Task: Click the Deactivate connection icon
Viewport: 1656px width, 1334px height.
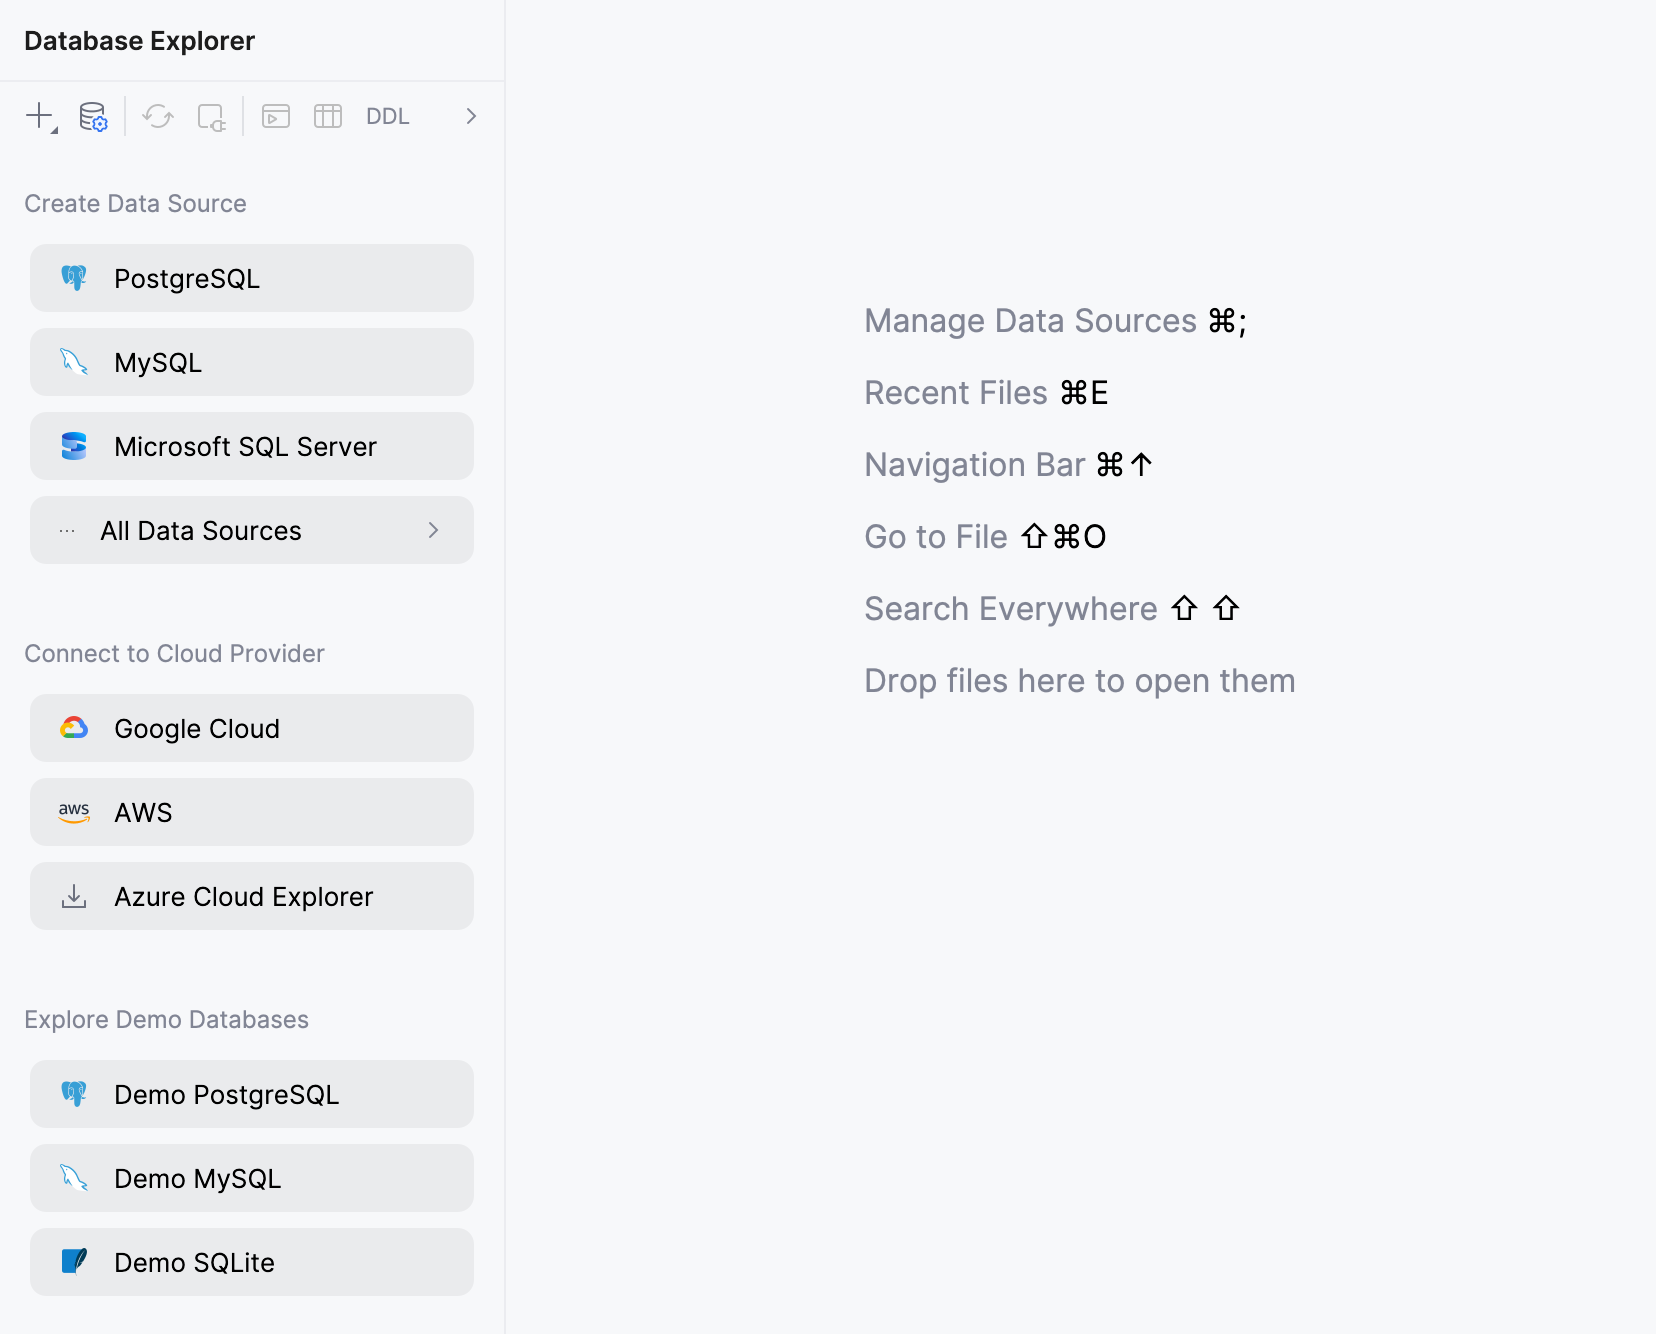Action: click(x=211, y=117)
